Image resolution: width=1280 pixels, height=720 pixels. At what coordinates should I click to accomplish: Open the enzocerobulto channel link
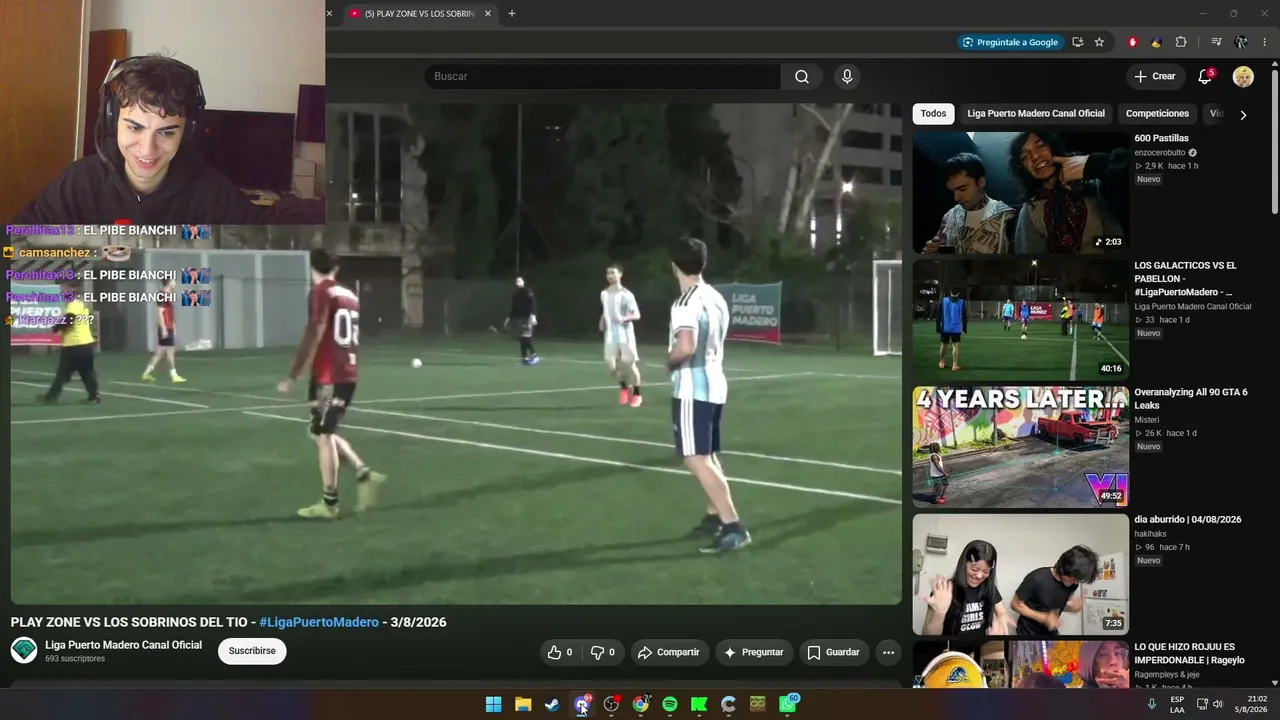point(1160,153)
